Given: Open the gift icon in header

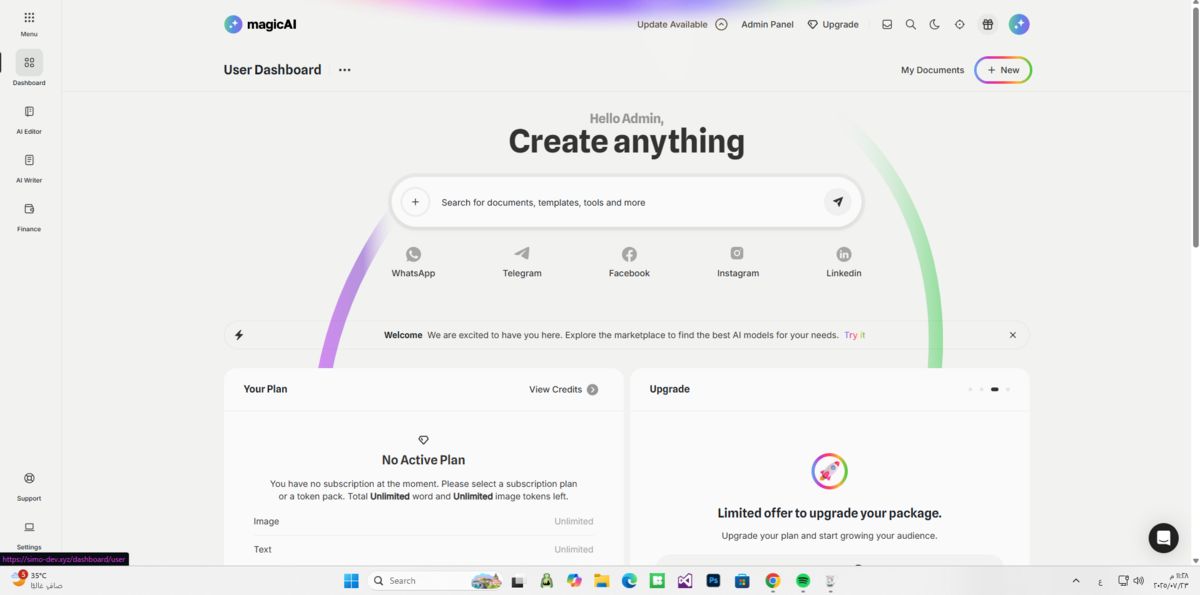Looking at the screenshot, I should (987, 25).
